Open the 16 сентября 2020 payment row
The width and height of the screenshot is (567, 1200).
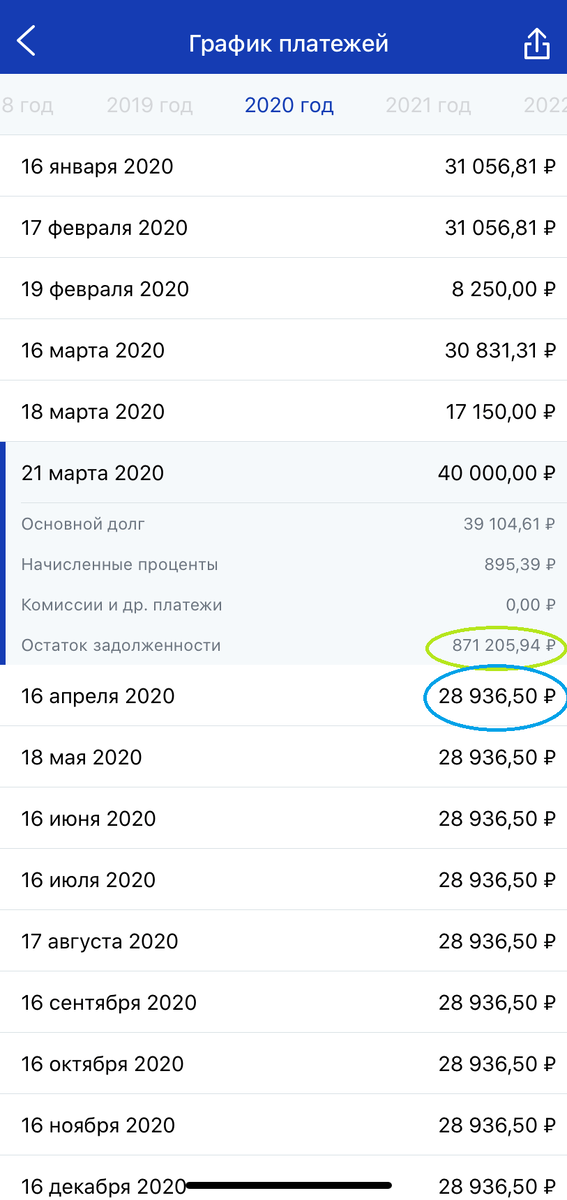[283, 1002]
